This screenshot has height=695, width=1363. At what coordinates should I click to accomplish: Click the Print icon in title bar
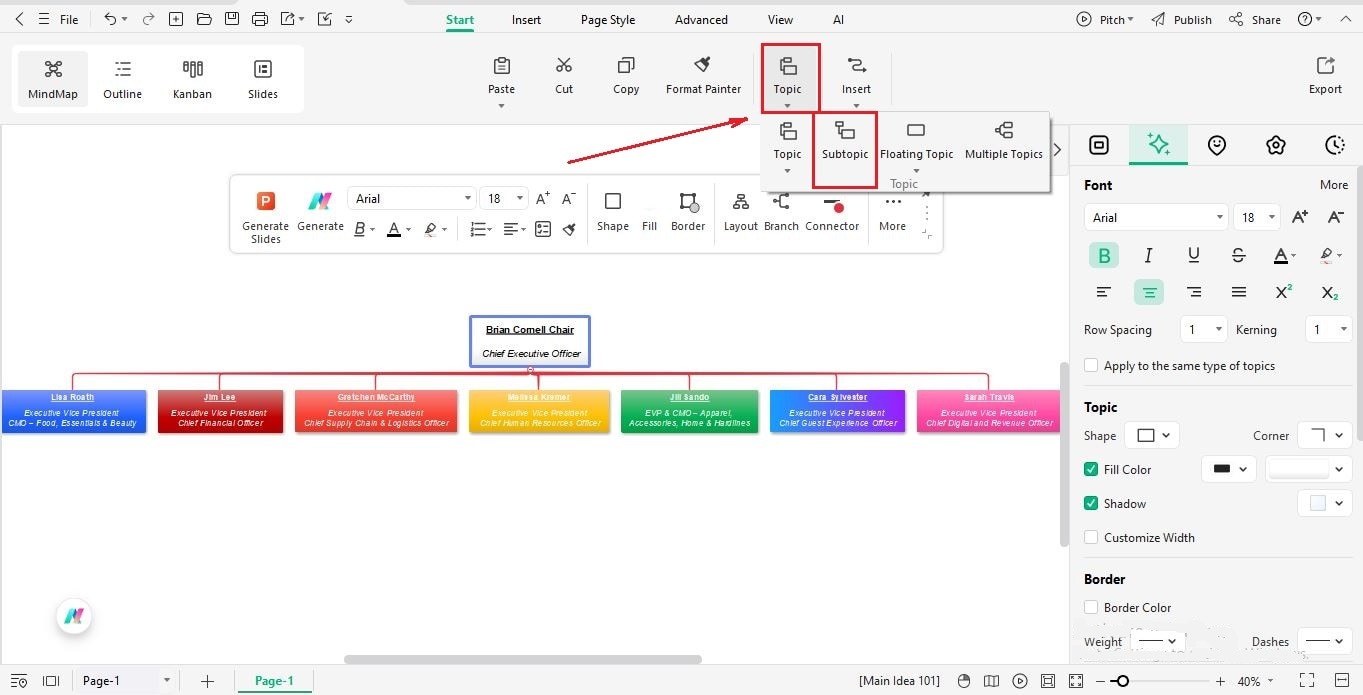click(x=260, y=19)
